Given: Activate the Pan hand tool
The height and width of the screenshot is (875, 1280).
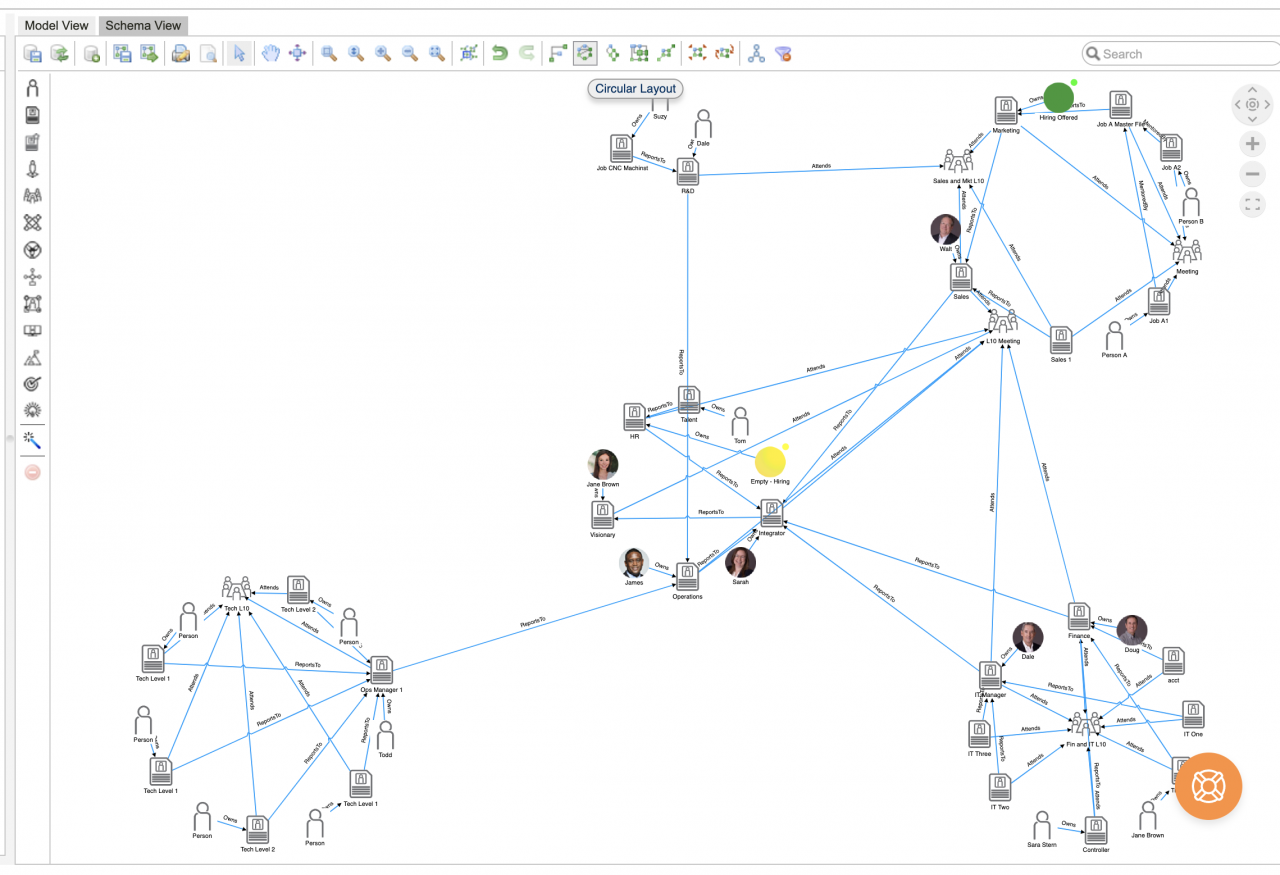Looking at the screenshot, I should [271, 53].
